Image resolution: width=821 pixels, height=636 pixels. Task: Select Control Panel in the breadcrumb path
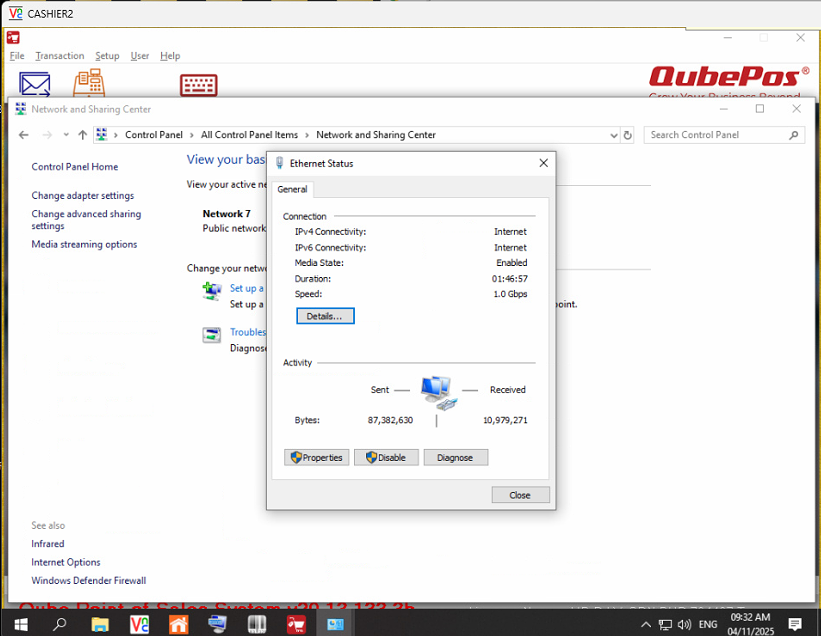[154, 135]
